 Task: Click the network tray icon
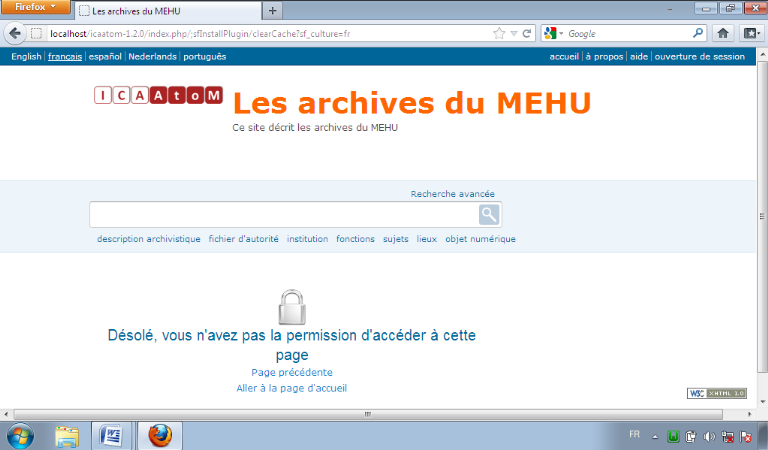tap(727, 436)
